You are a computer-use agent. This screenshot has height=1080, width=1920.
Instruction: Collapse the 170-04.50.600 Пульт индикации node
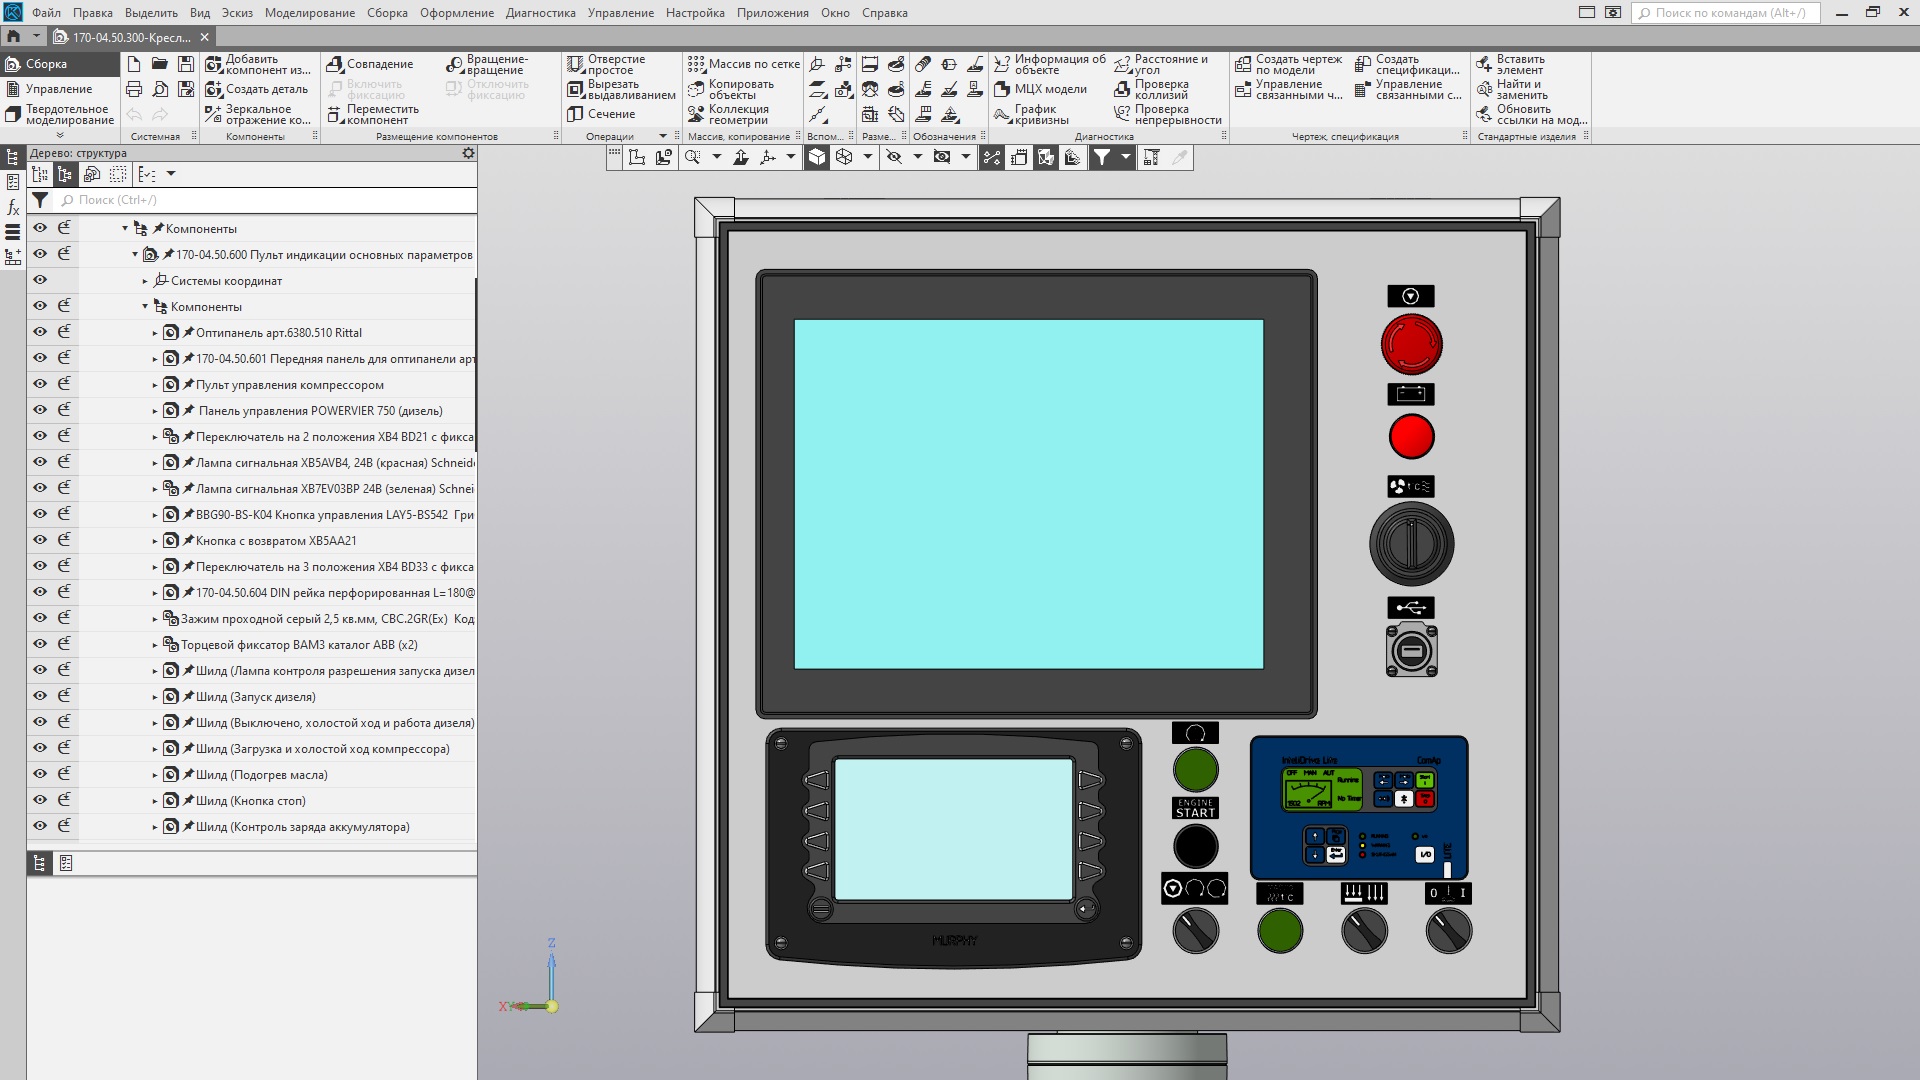135,255
